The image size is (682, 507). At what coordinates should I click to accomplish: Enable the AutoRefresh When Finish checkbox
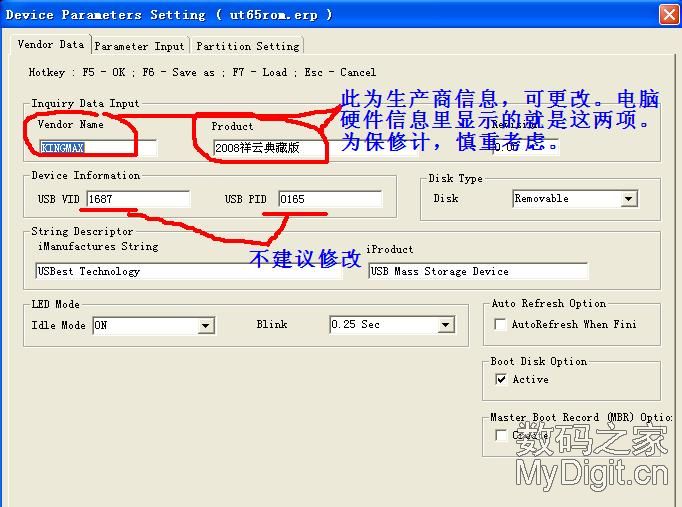point(501,324)
